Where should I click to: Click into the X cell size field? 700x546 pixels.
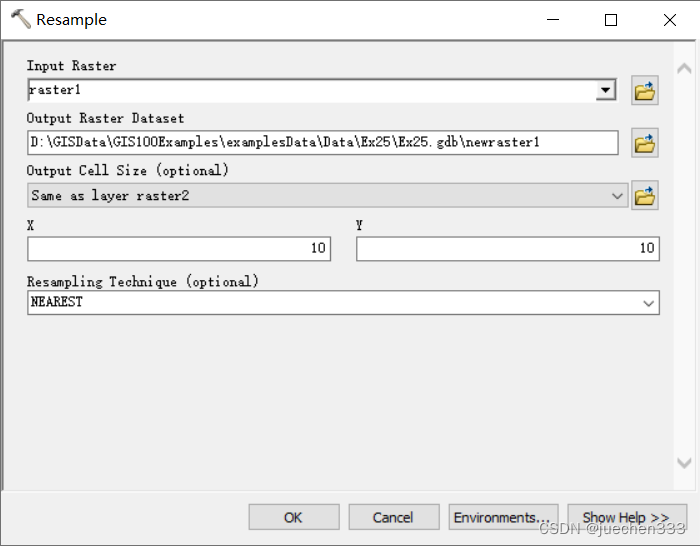[x=179, y=248]
